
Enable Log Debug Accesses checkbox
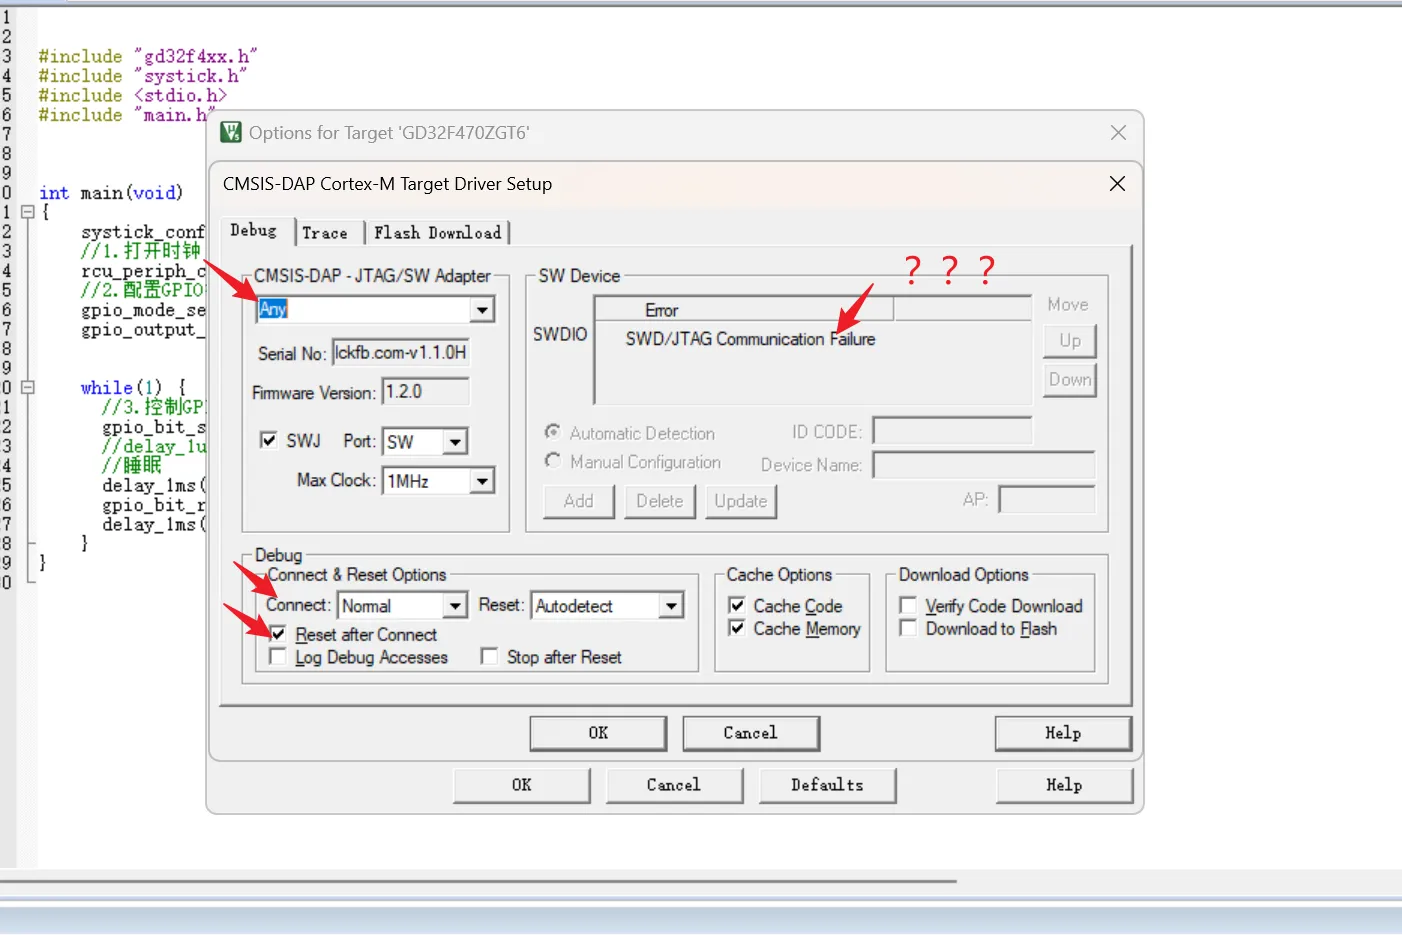[278, 657]
